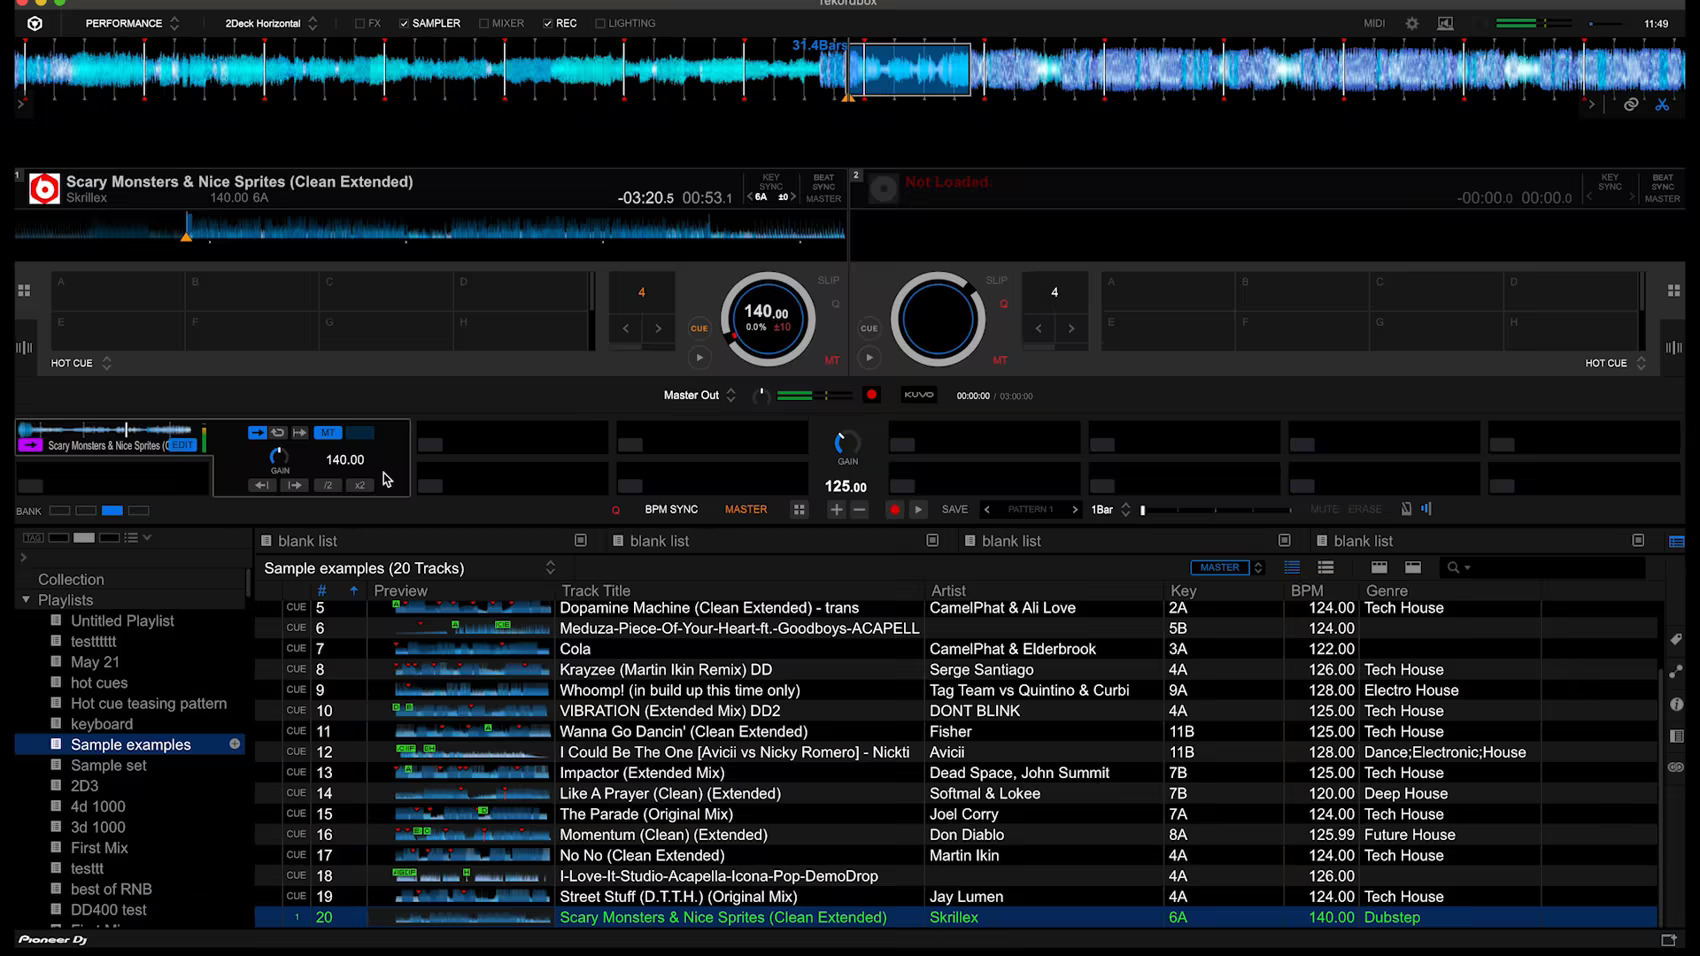Open the hot cues playlist
The image size is (1700, 956).
[x=99, y=683]
